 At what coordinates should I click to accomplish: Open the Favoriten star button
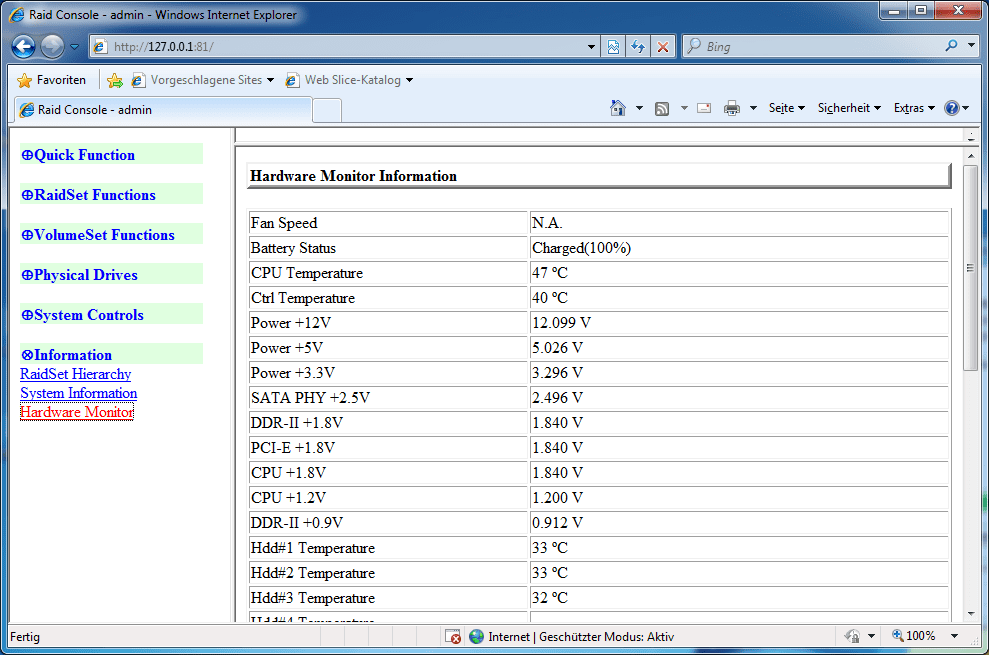pyautogui.click(x=52, y=80)
